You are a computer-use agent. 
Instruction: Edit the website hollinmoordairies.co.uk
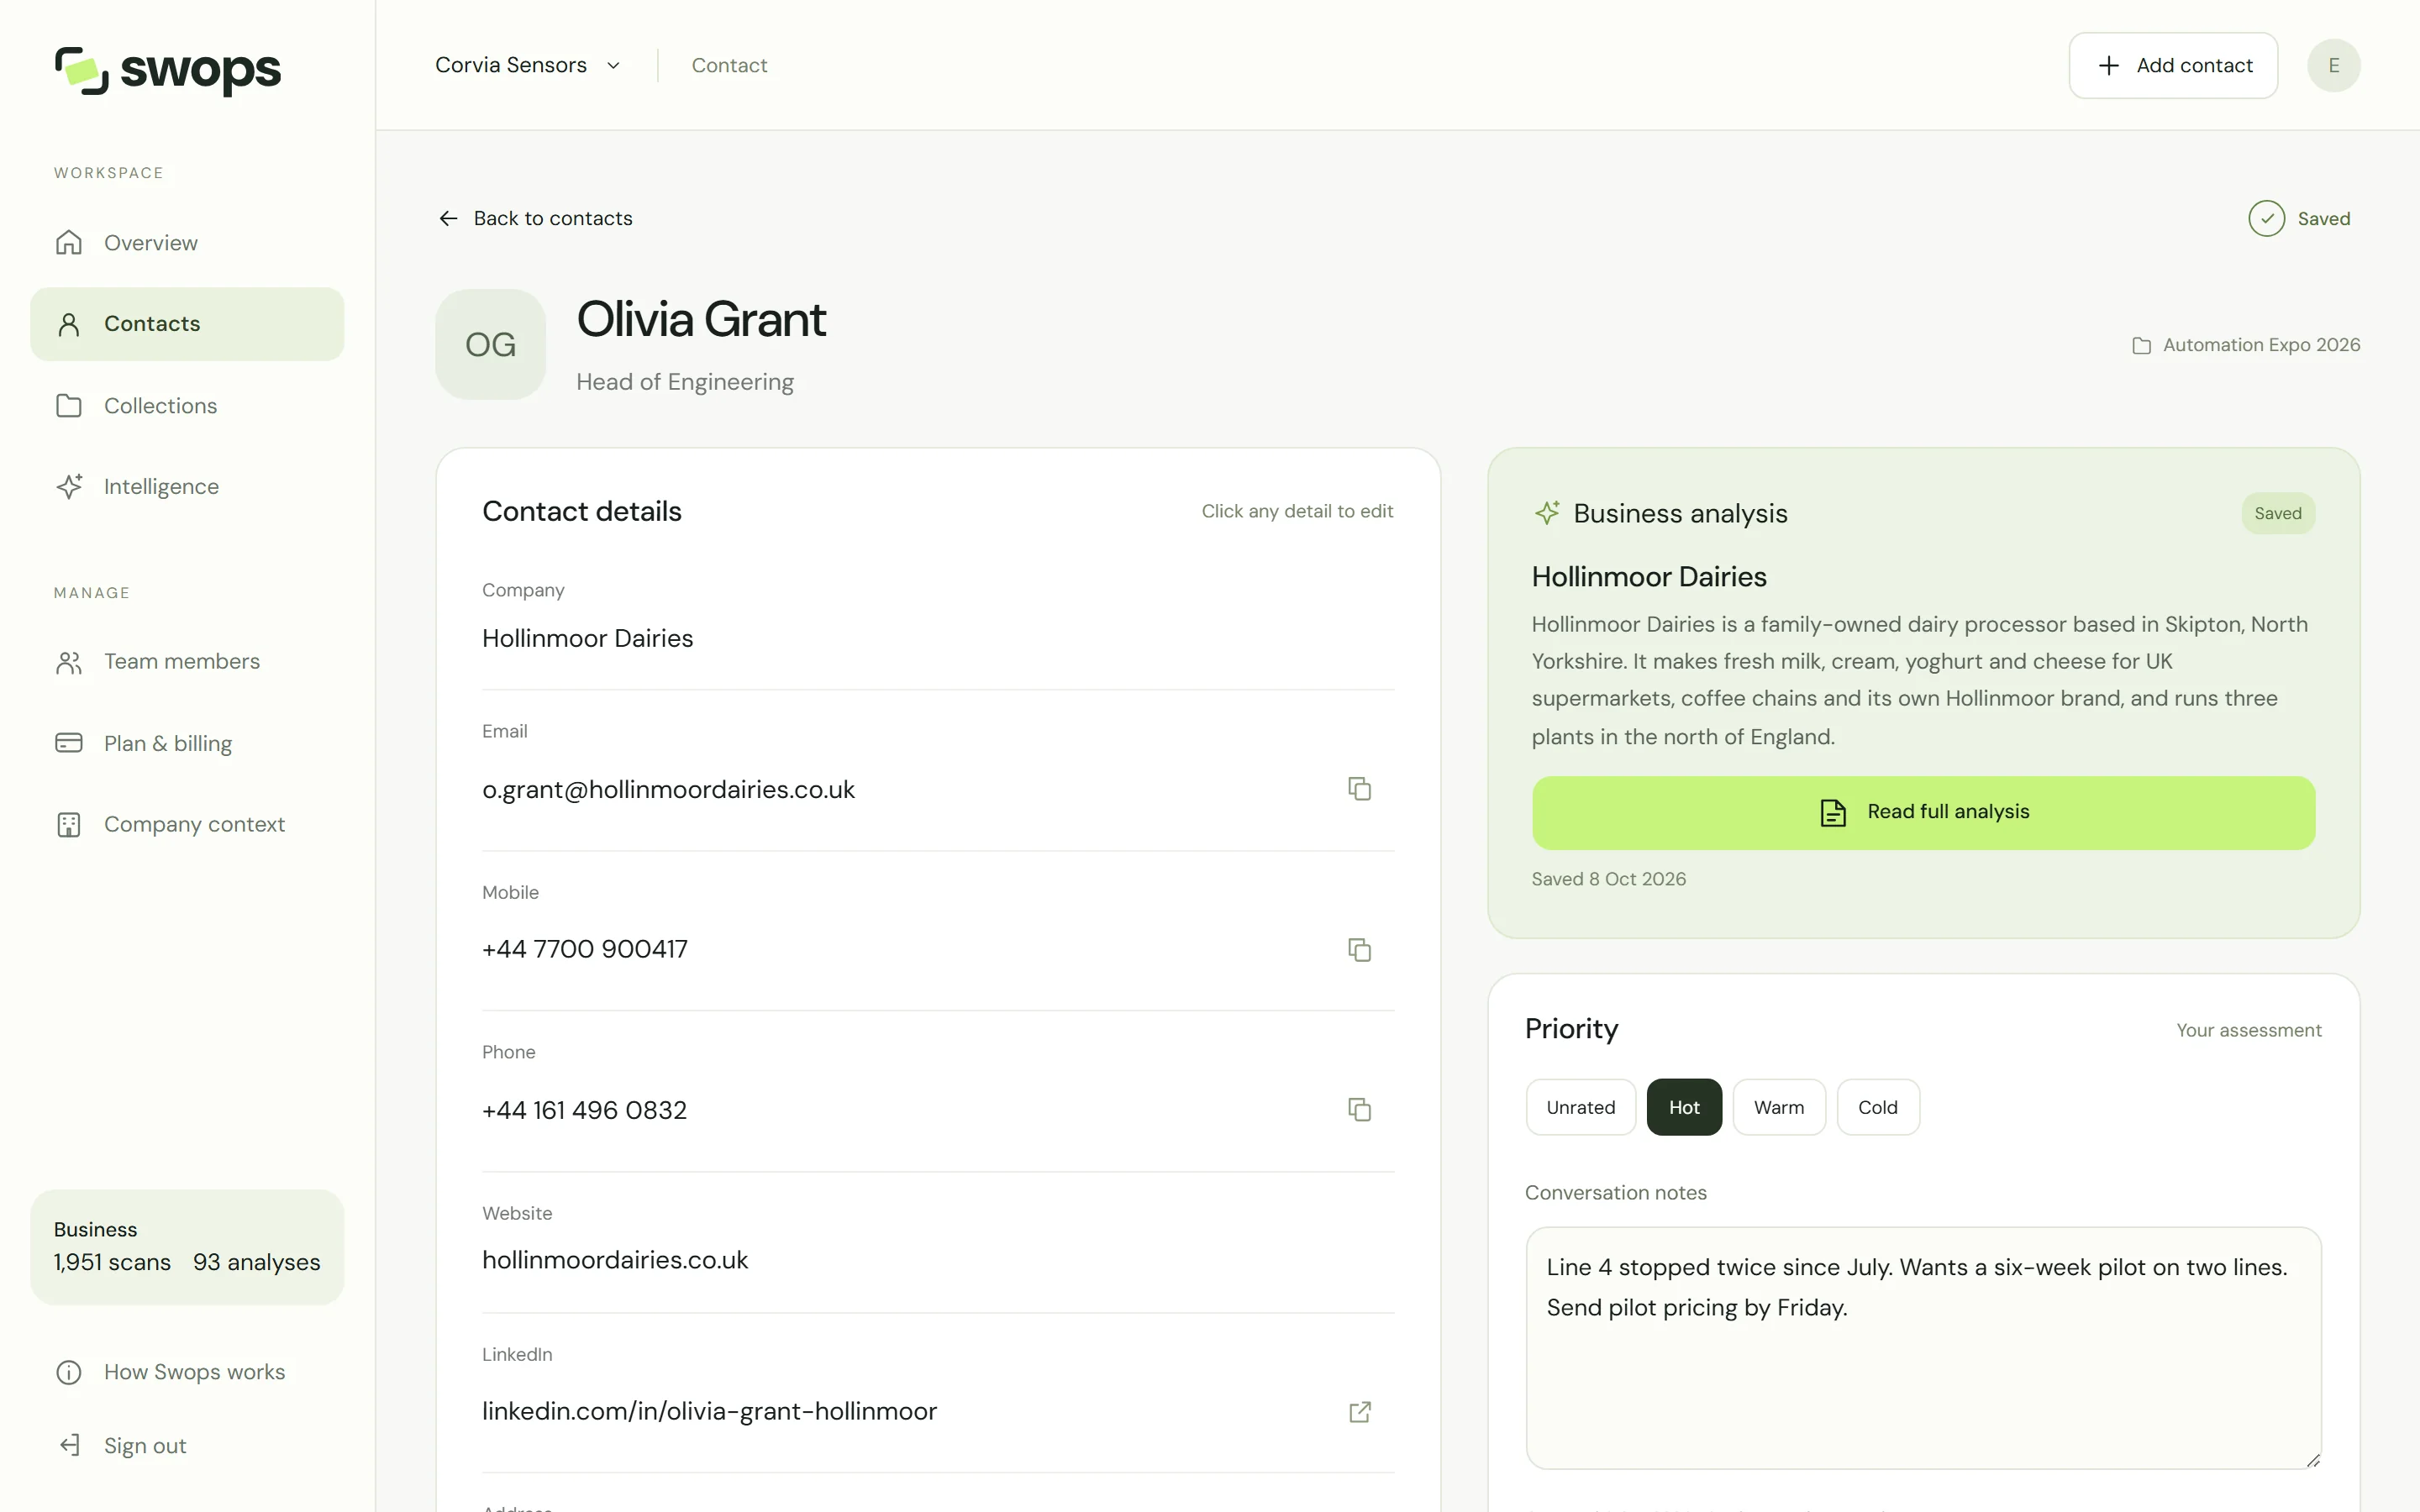click(x=615, y=1260)
